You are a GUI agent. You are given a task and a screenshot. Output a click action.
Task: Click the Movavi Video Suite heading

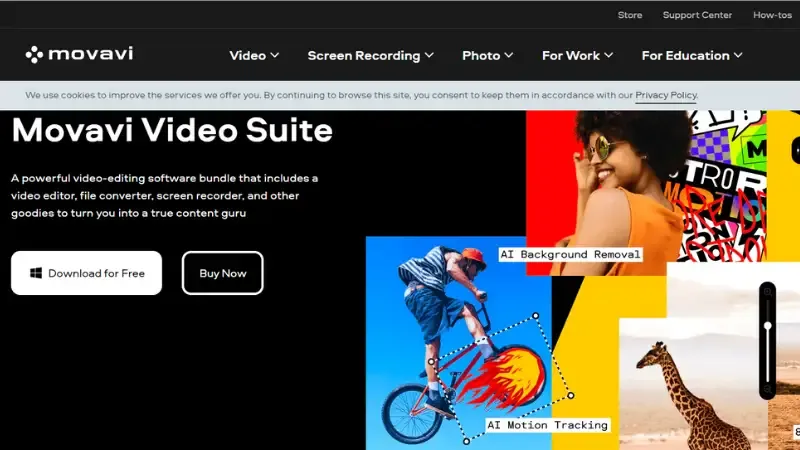(x=172, y=130)
